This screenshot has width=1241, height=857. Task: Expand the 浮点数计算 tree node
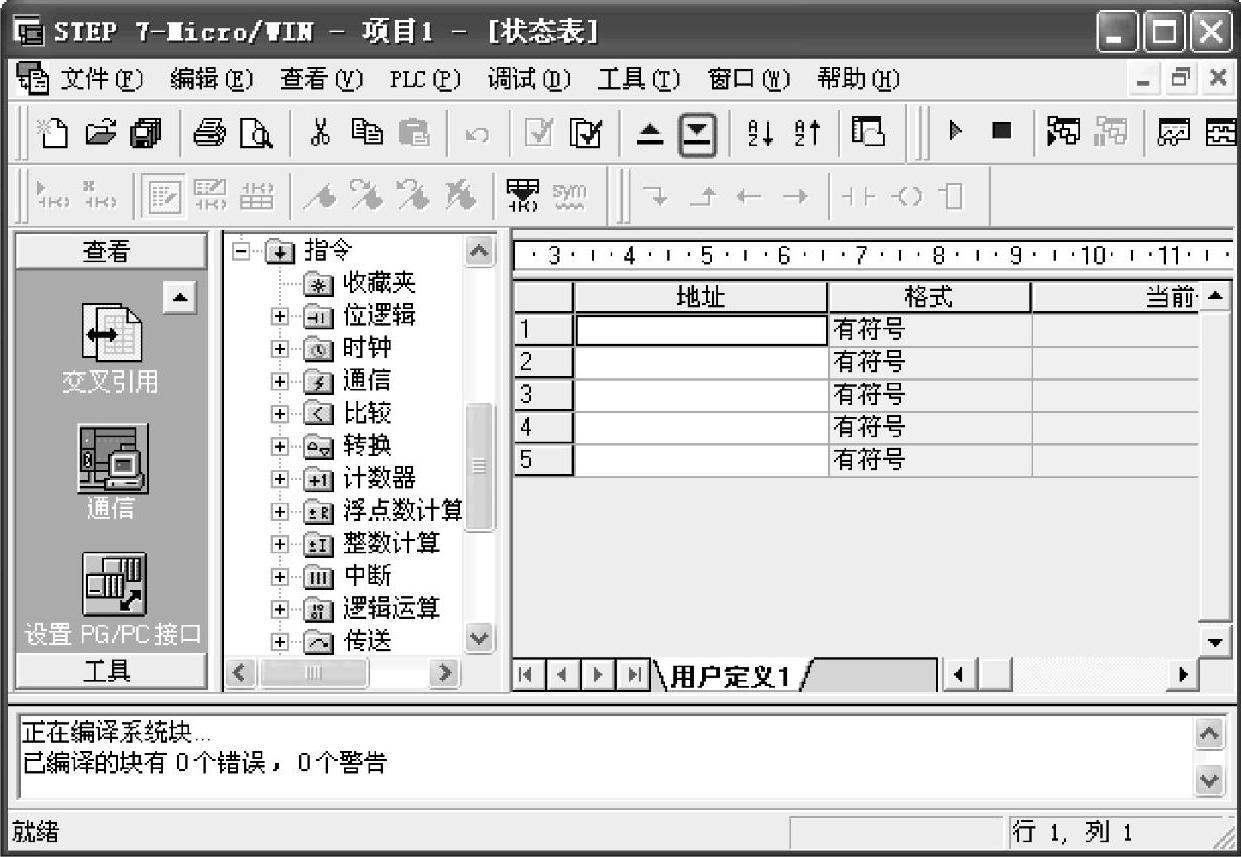pos(280,511)
